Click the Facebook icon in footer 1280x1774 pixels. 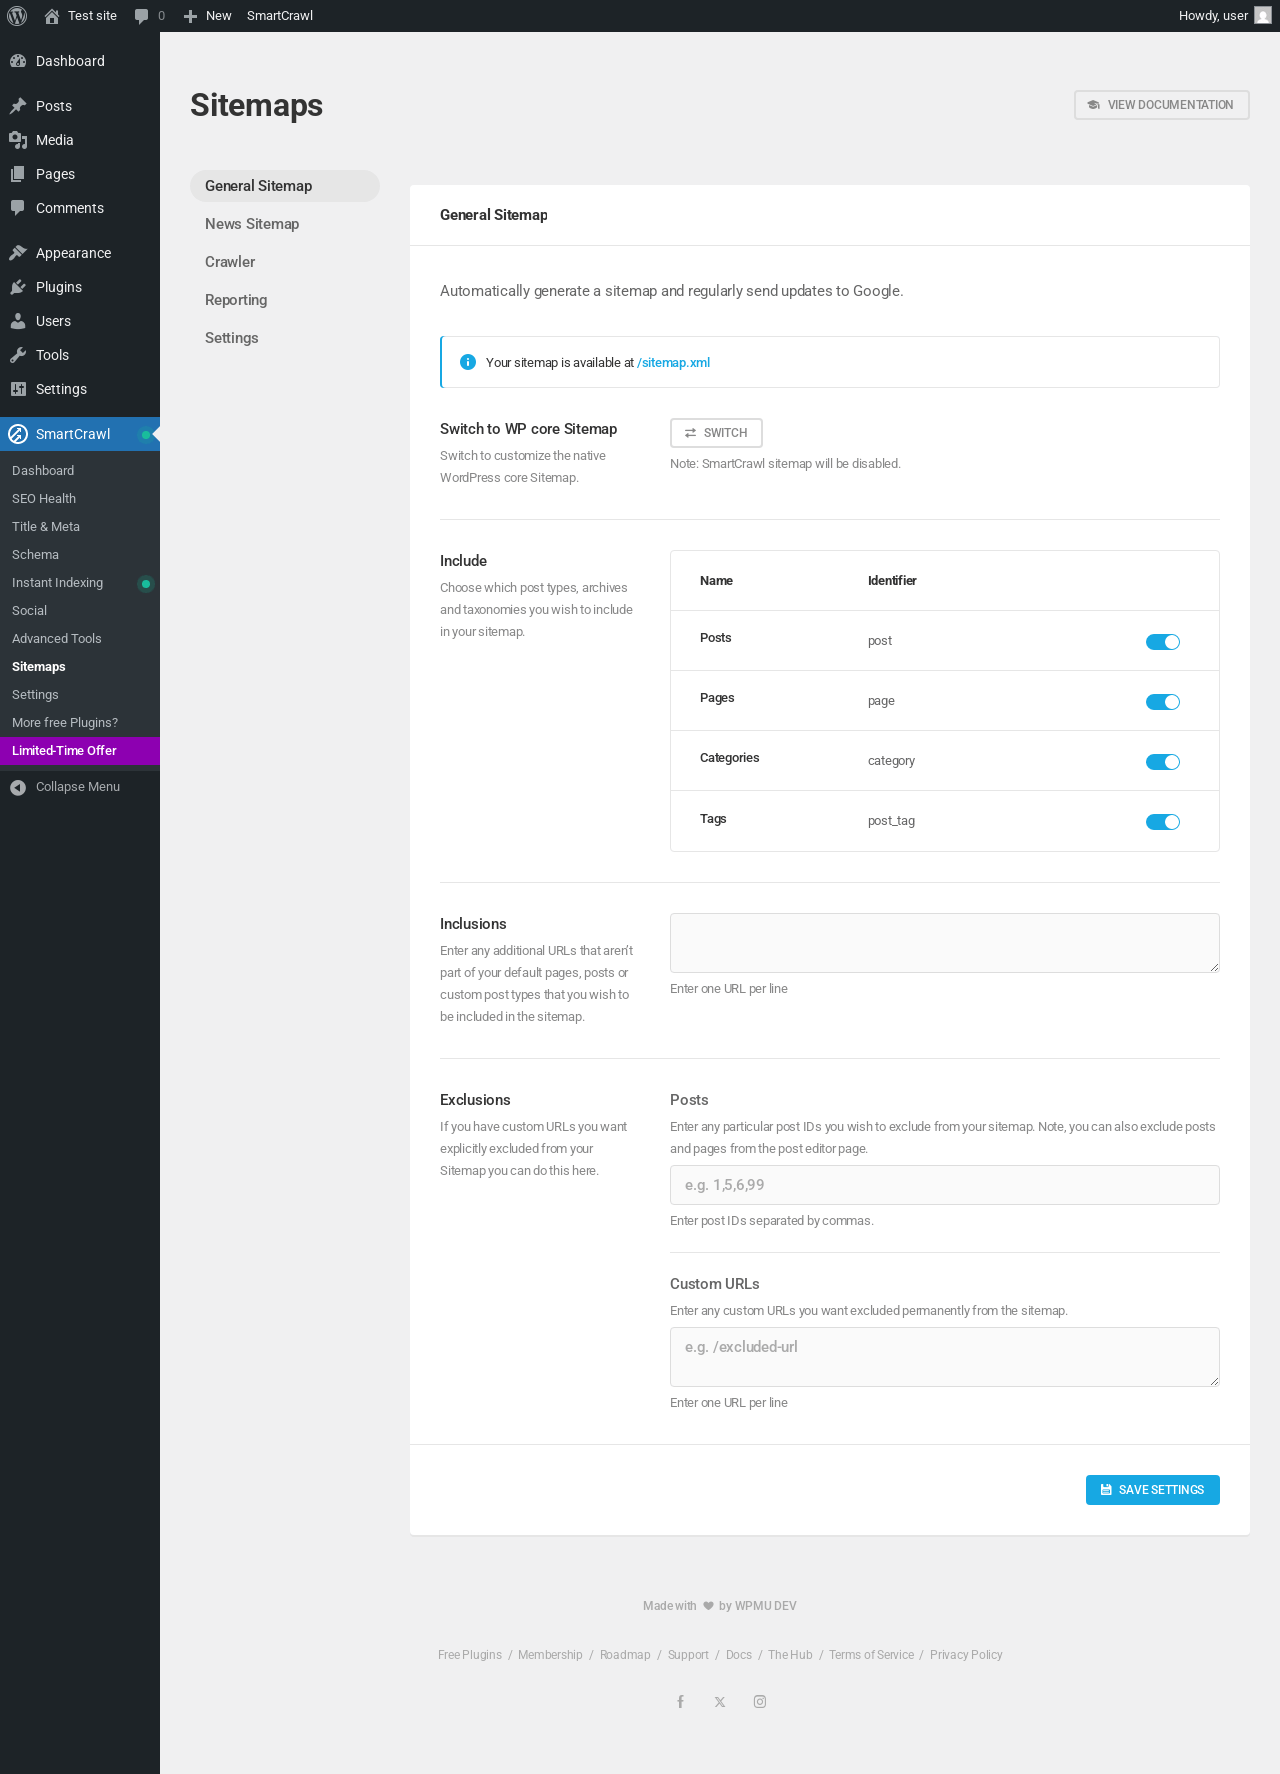680,1702
